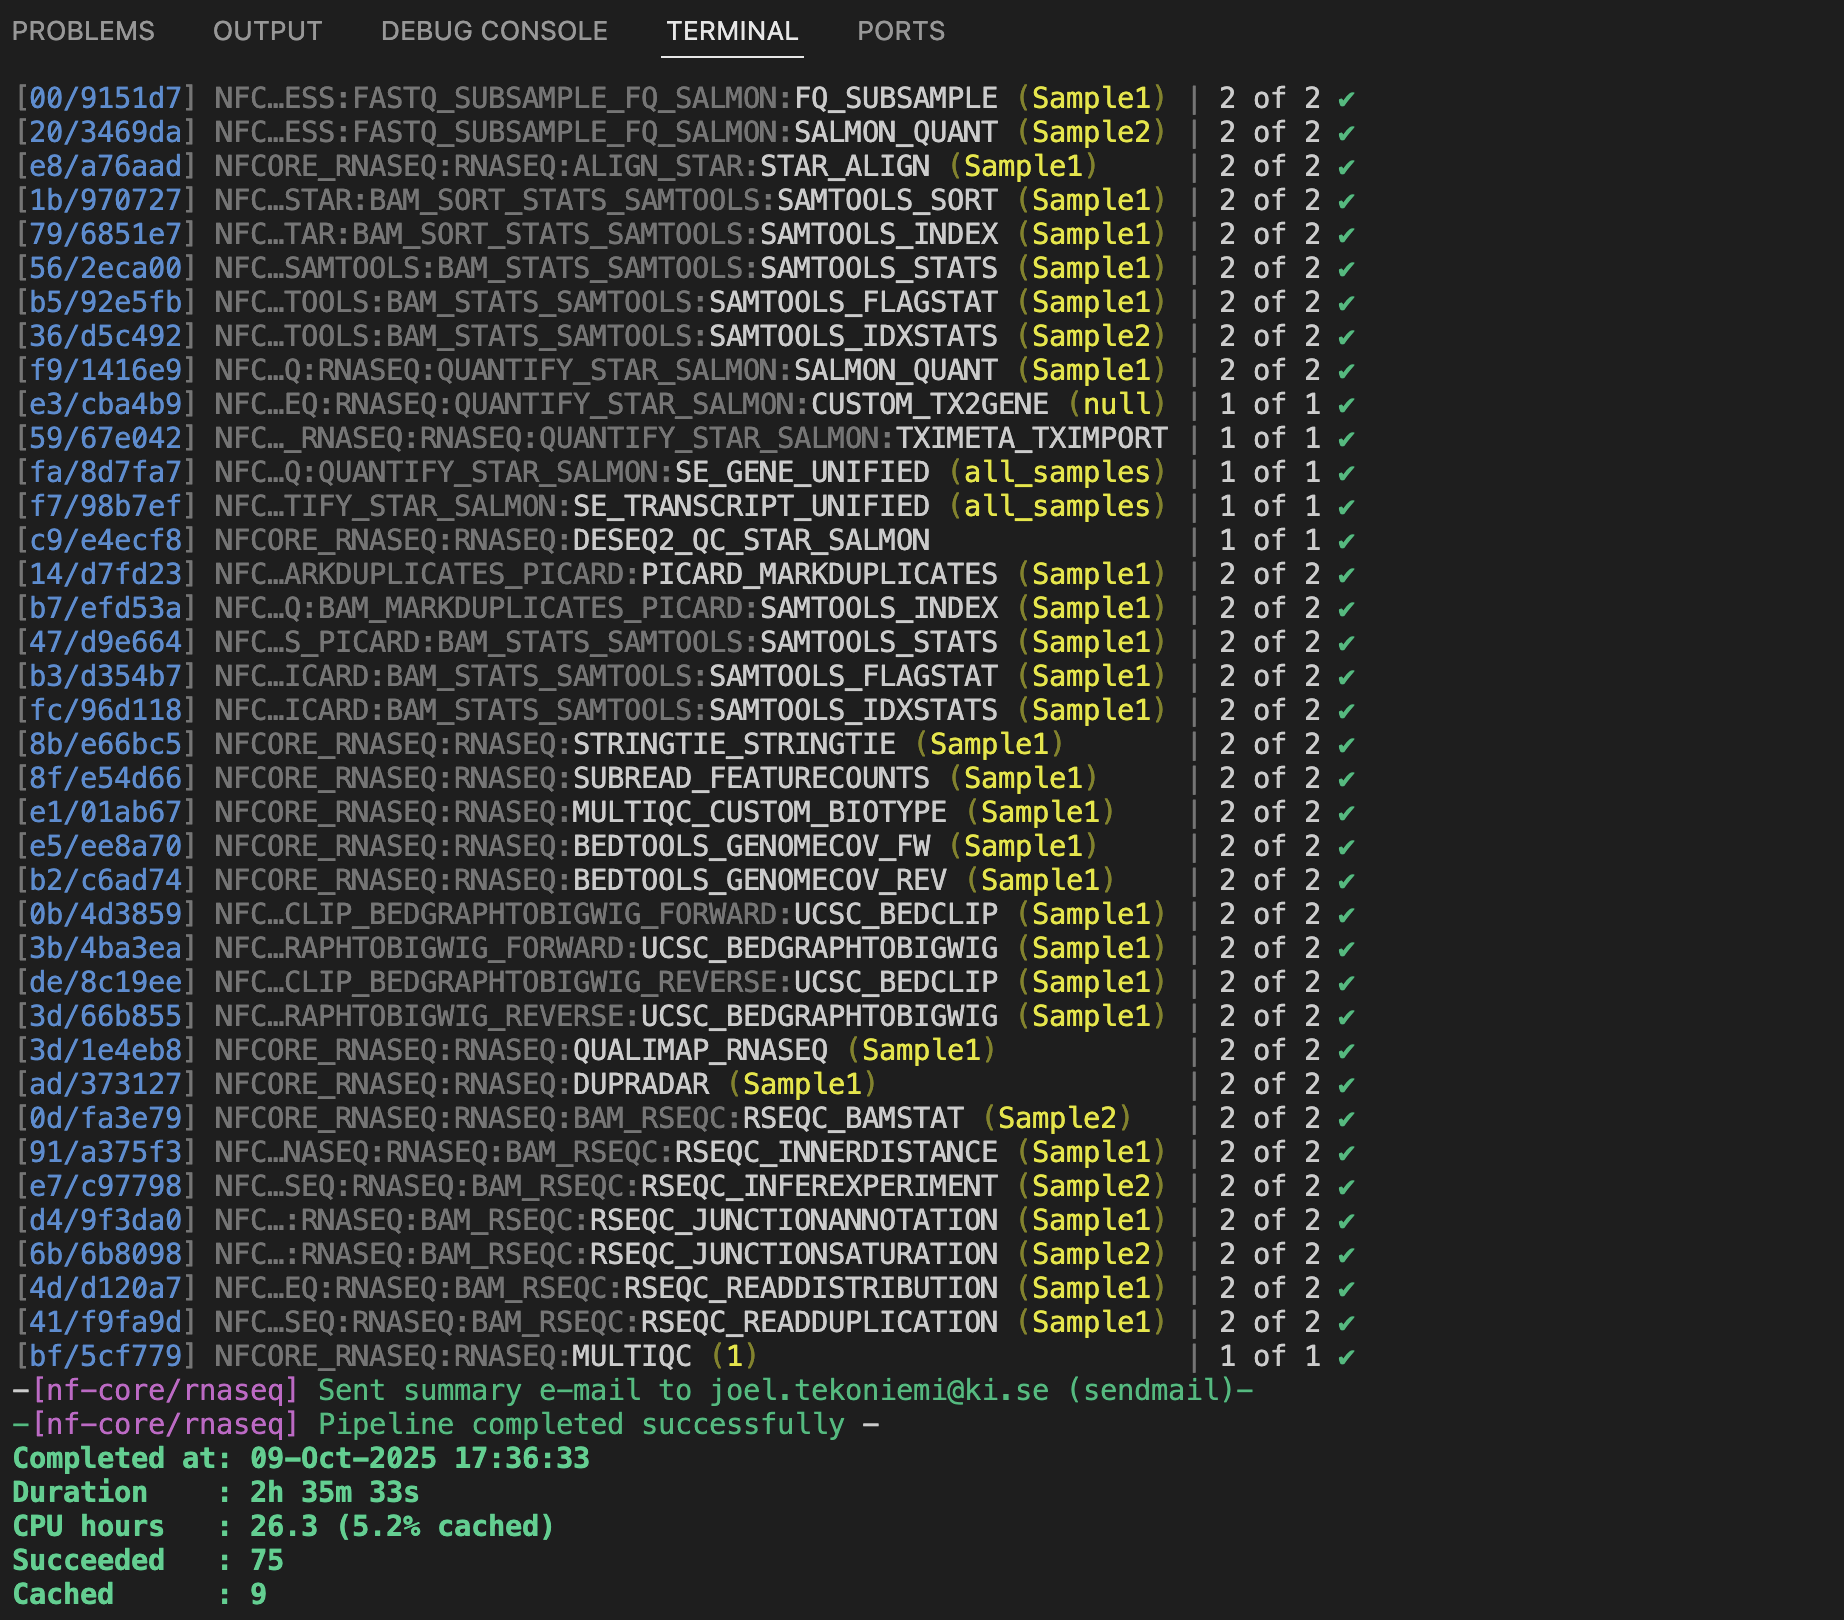The image size is (1844, 1620).
Task: Switch to the PROBLEMS tab
Action: tap(83, 31)
